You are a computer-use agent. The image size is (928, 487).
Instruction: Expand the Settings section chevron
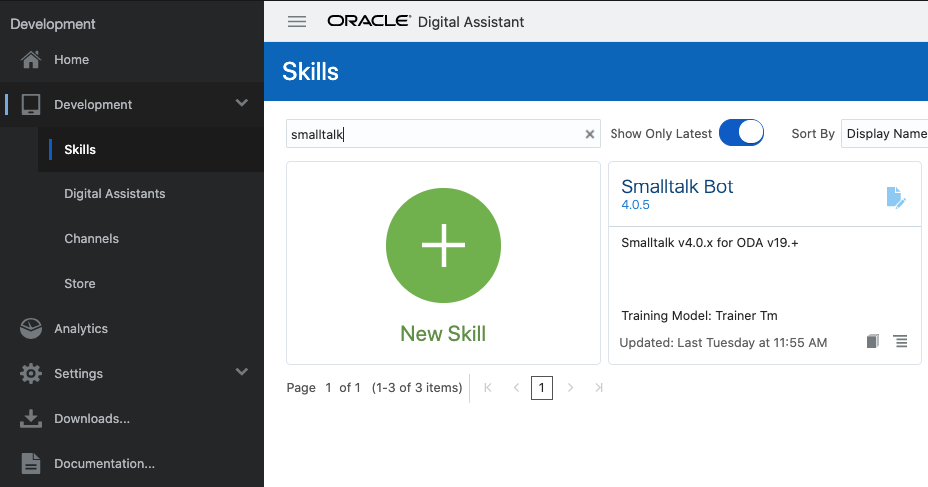point(241,372)
